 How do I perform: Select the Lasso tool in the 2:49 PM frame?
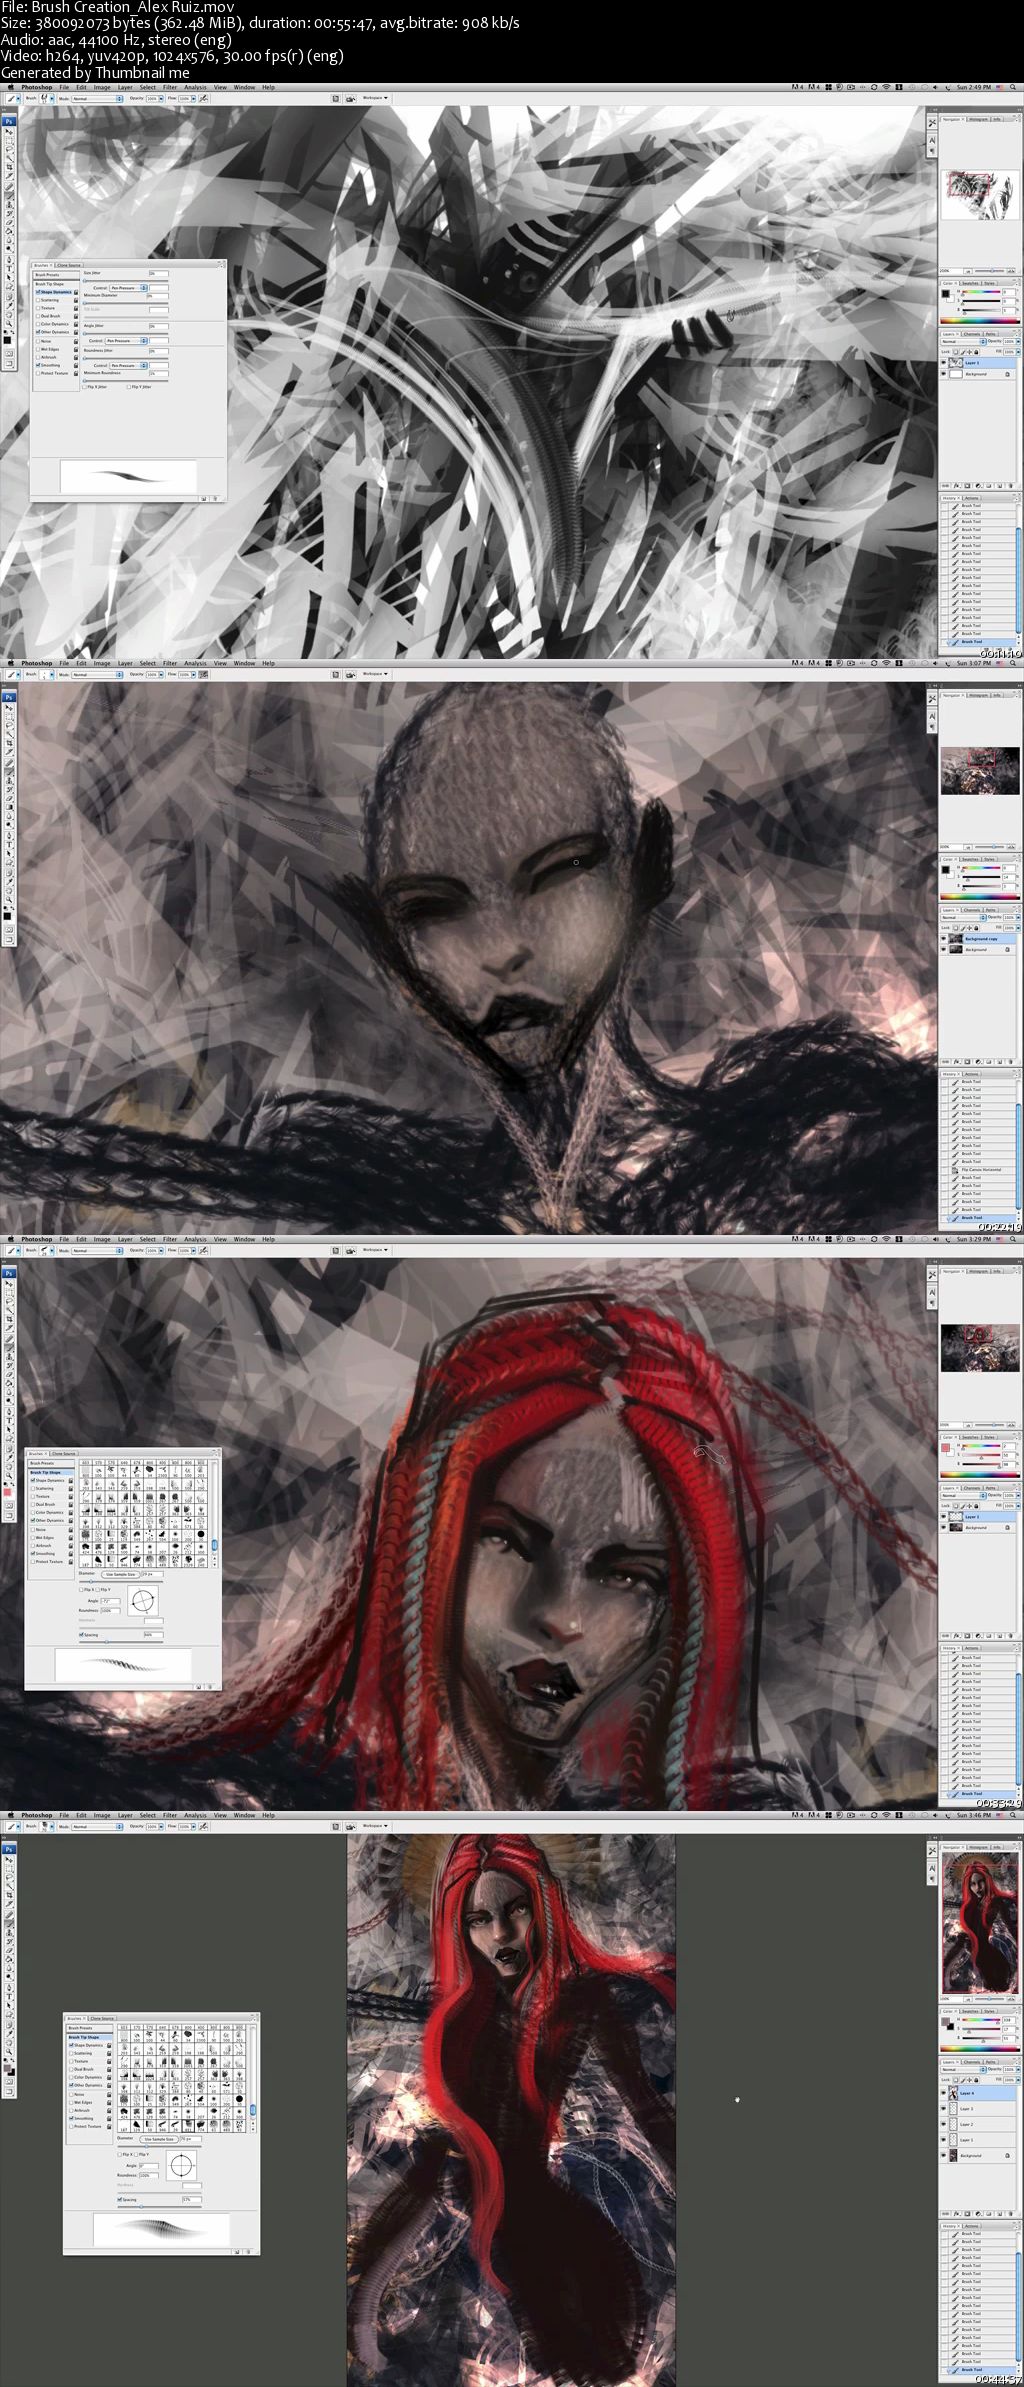tap(9, 149)
